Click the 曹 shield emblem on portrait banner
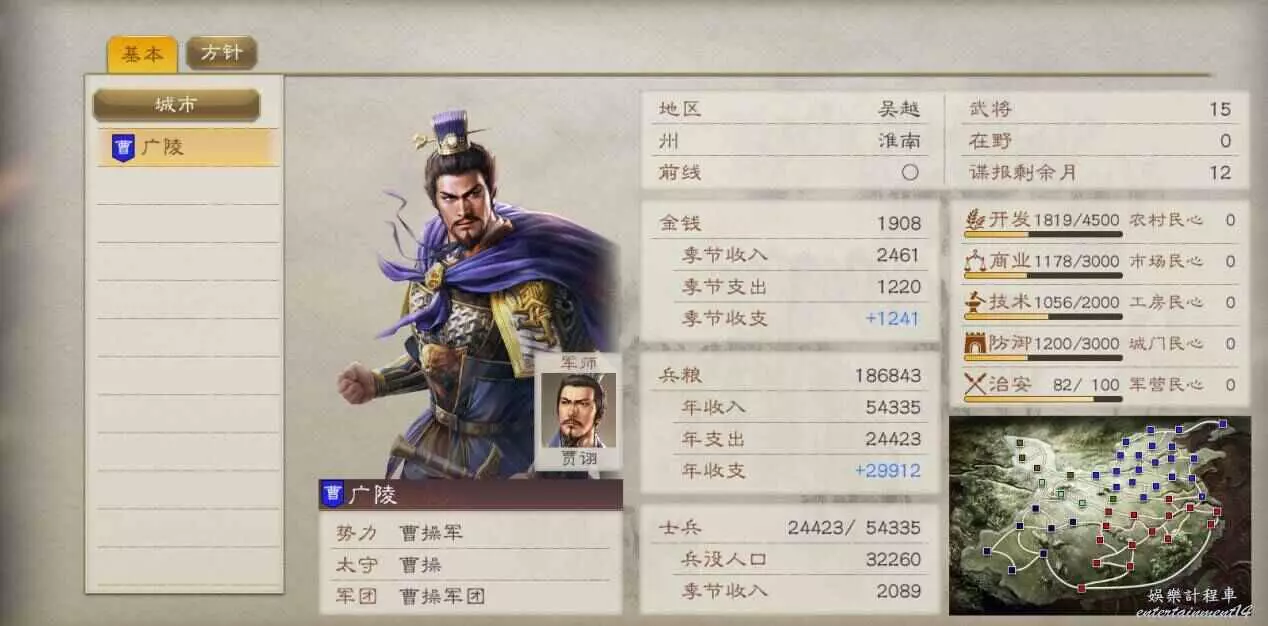The height and width of the screenshot is (626, 1268). 333,493
